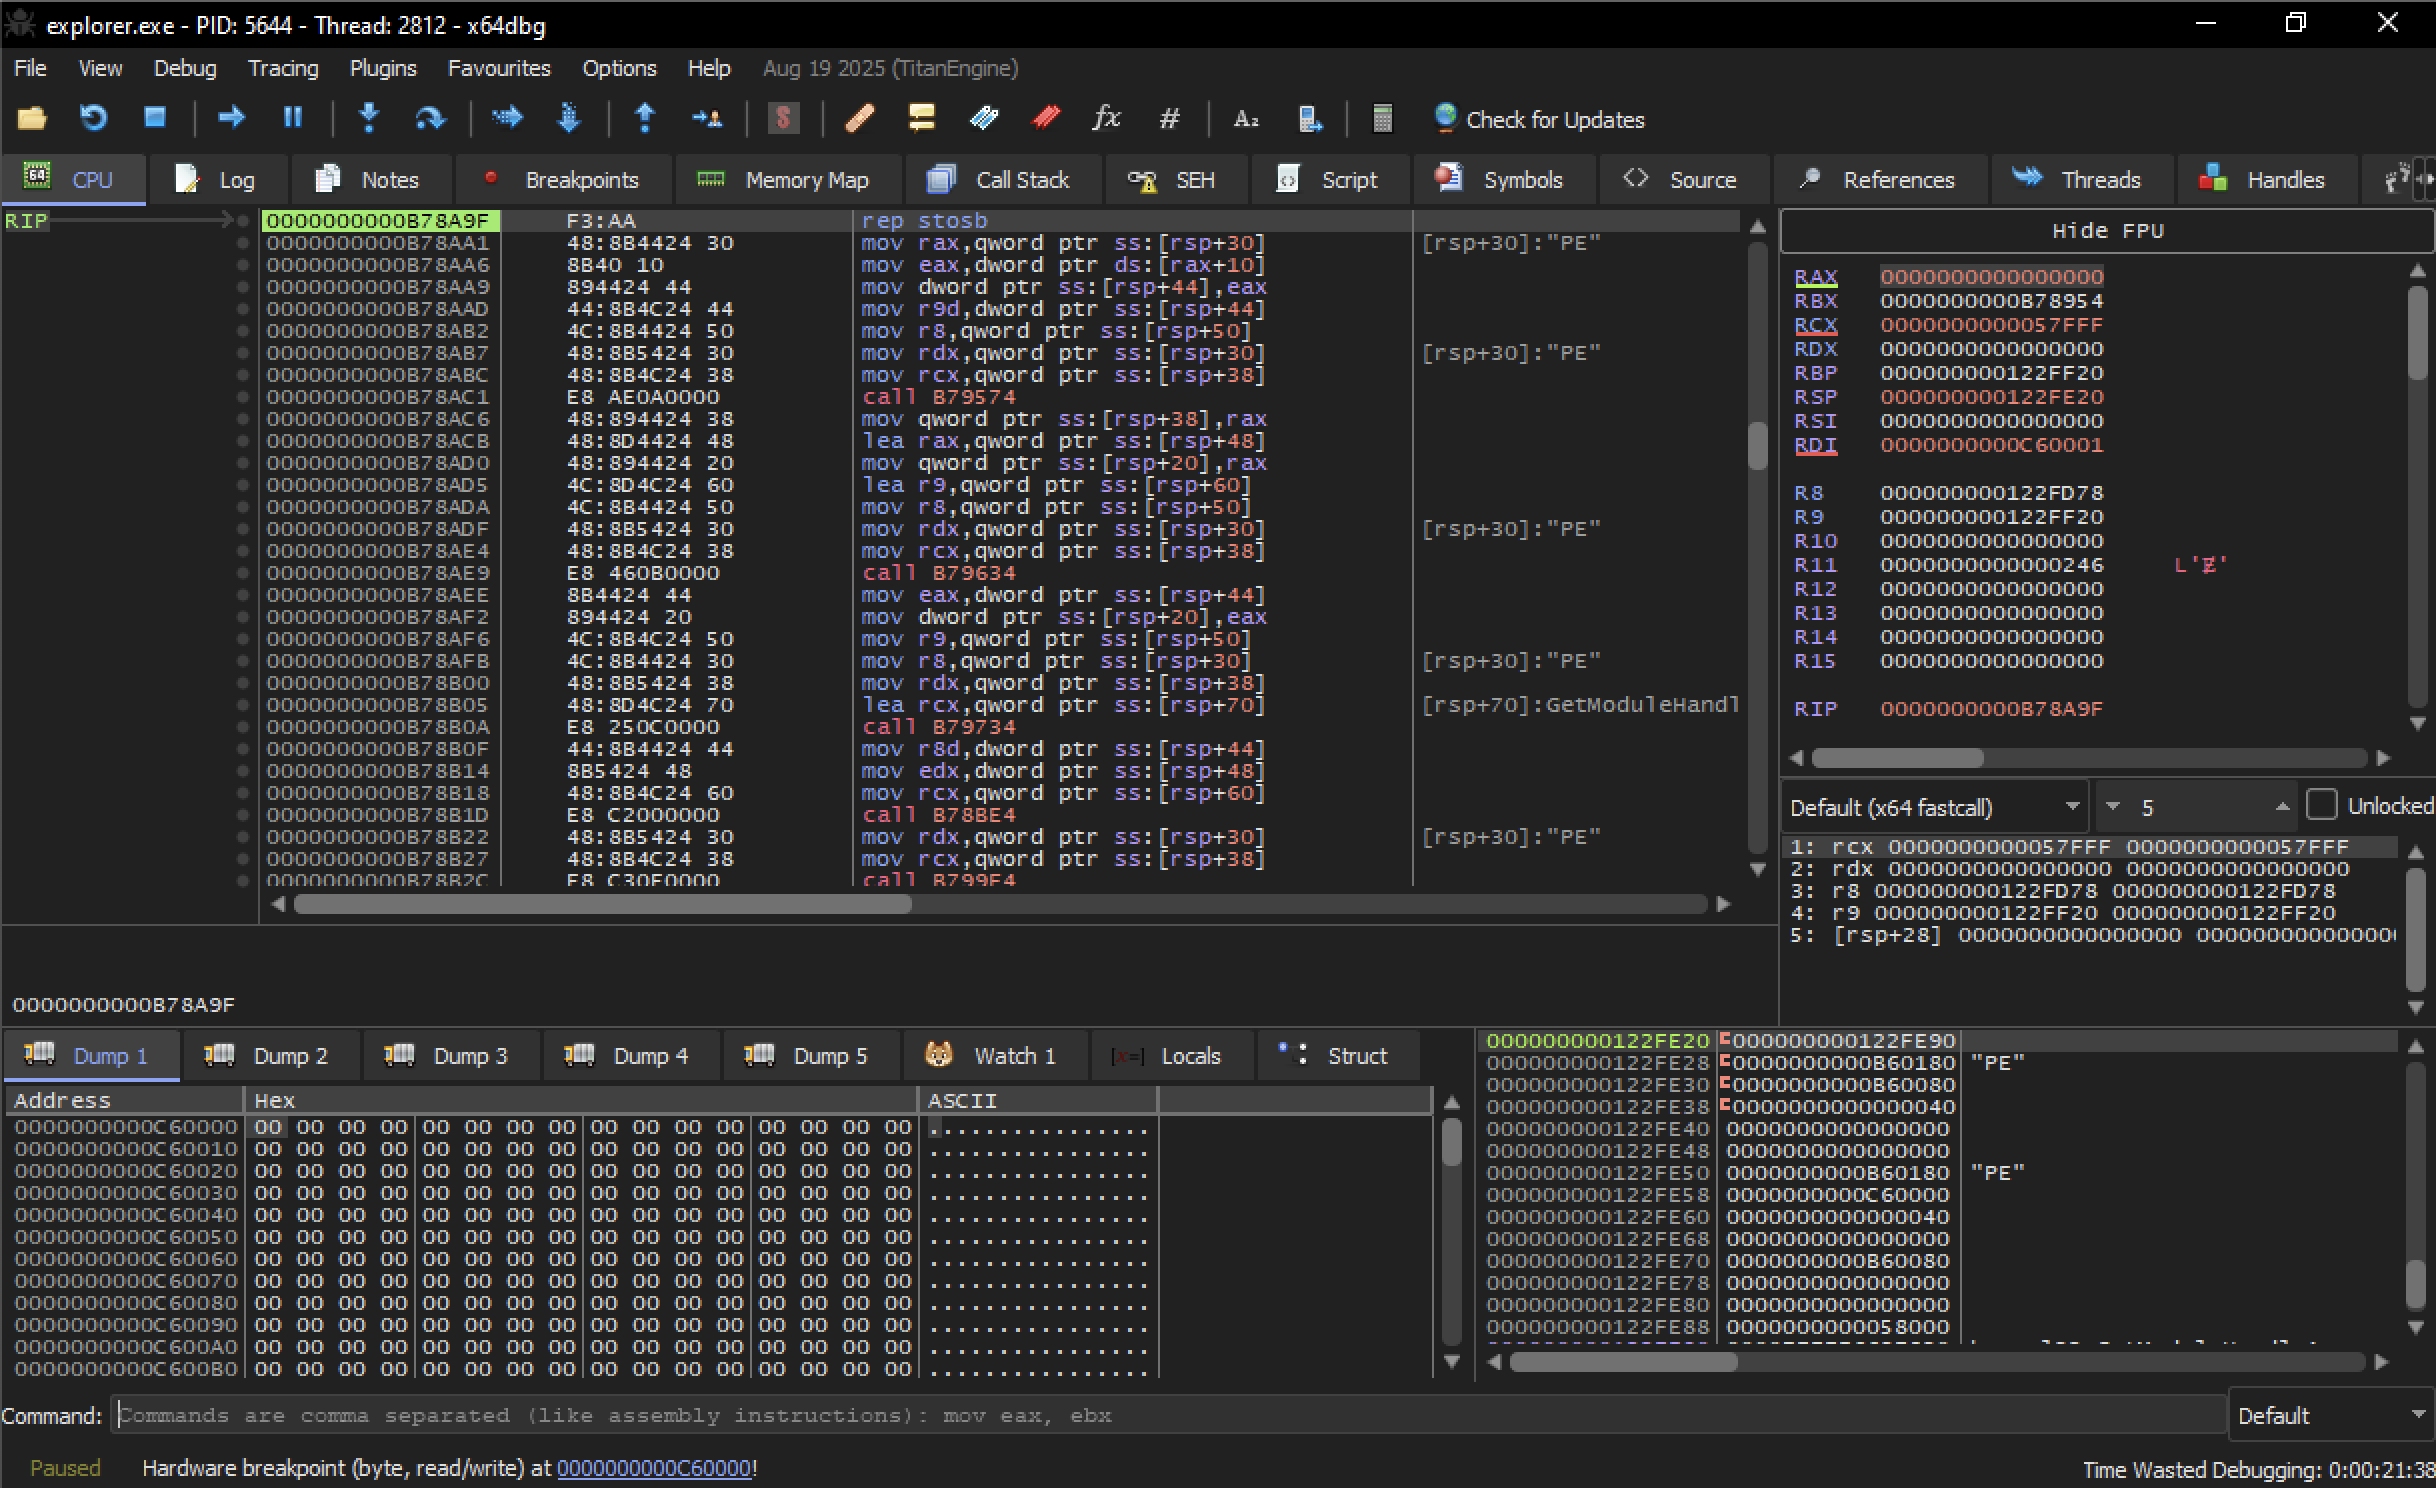Toggle breakpoint bullet at address 0000000000B78B22

242,837
